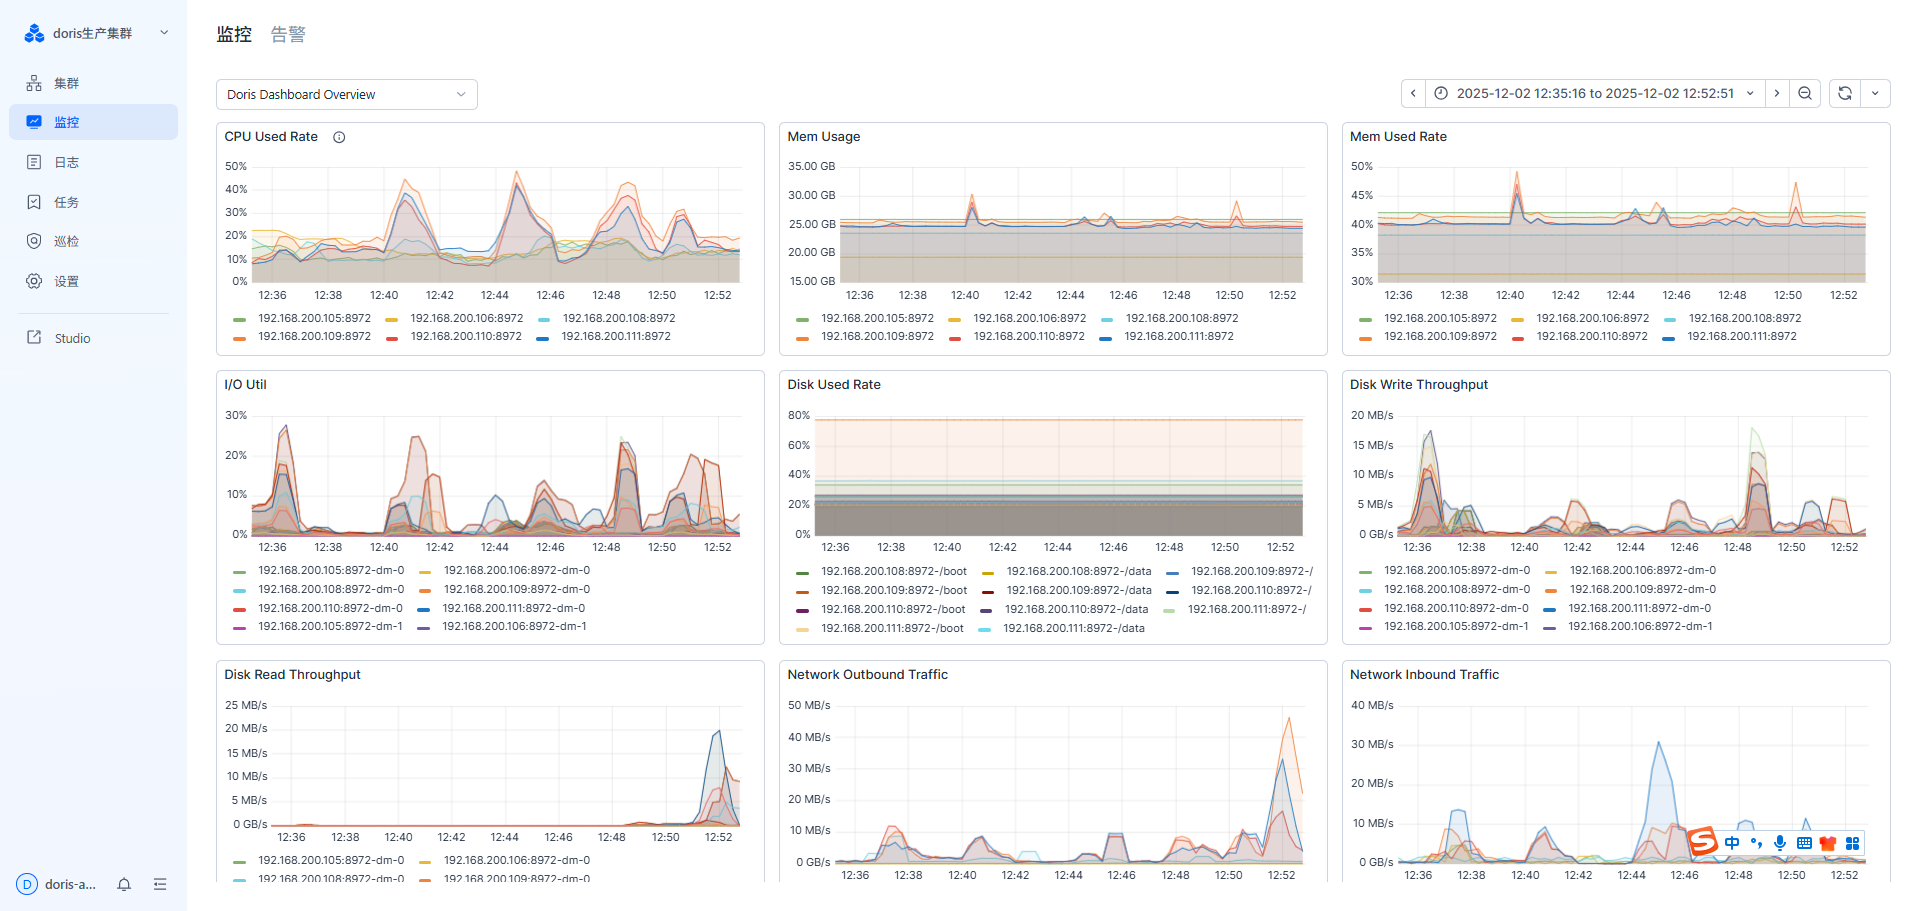Open the Doris Dashboard Overview dropdown
Viewport: 1920px width, 911px height.
click(346, 94)
